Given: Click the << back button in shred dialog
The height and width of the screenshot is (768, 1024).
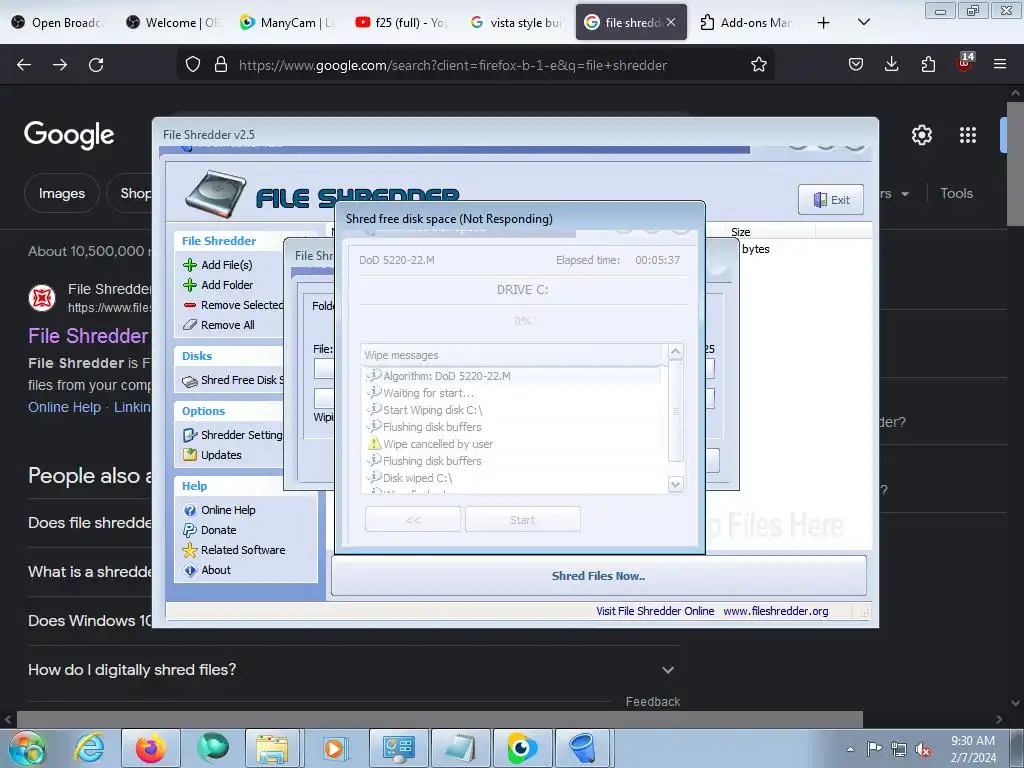Looking at the screenshot, I should [413, 520].
